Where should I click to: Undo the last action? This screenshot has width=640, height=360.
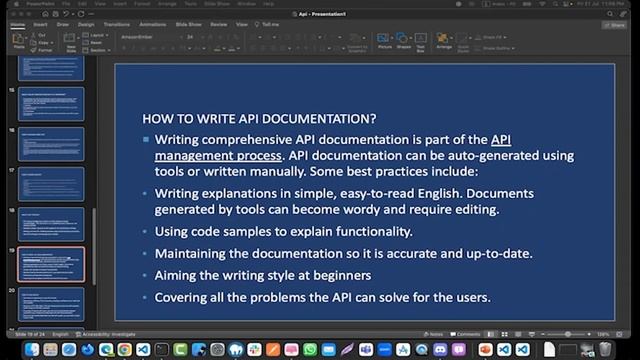pos(66,14)
